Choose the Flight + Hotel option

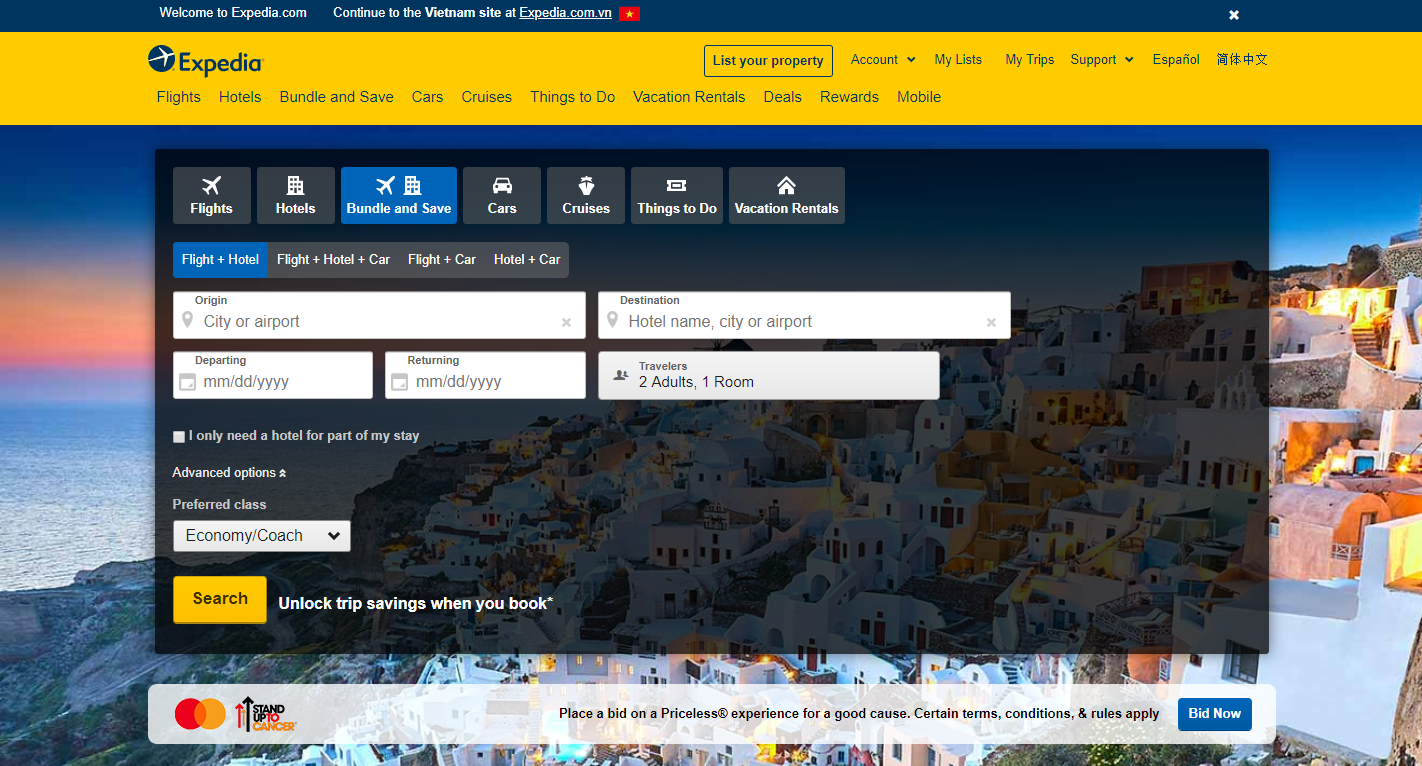pos(220,260)
